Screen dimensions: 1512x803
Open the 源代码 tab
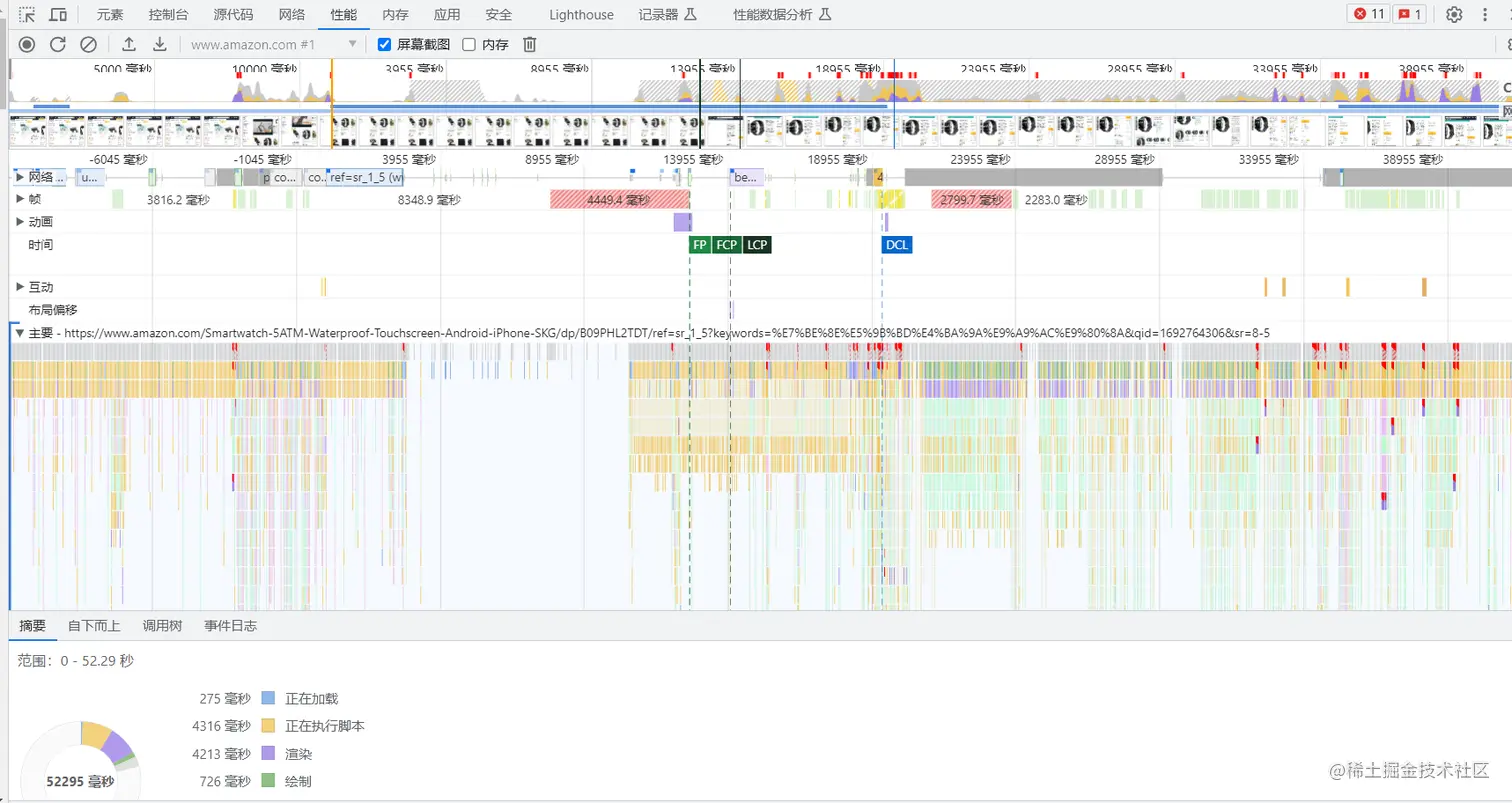coord(233,15)
